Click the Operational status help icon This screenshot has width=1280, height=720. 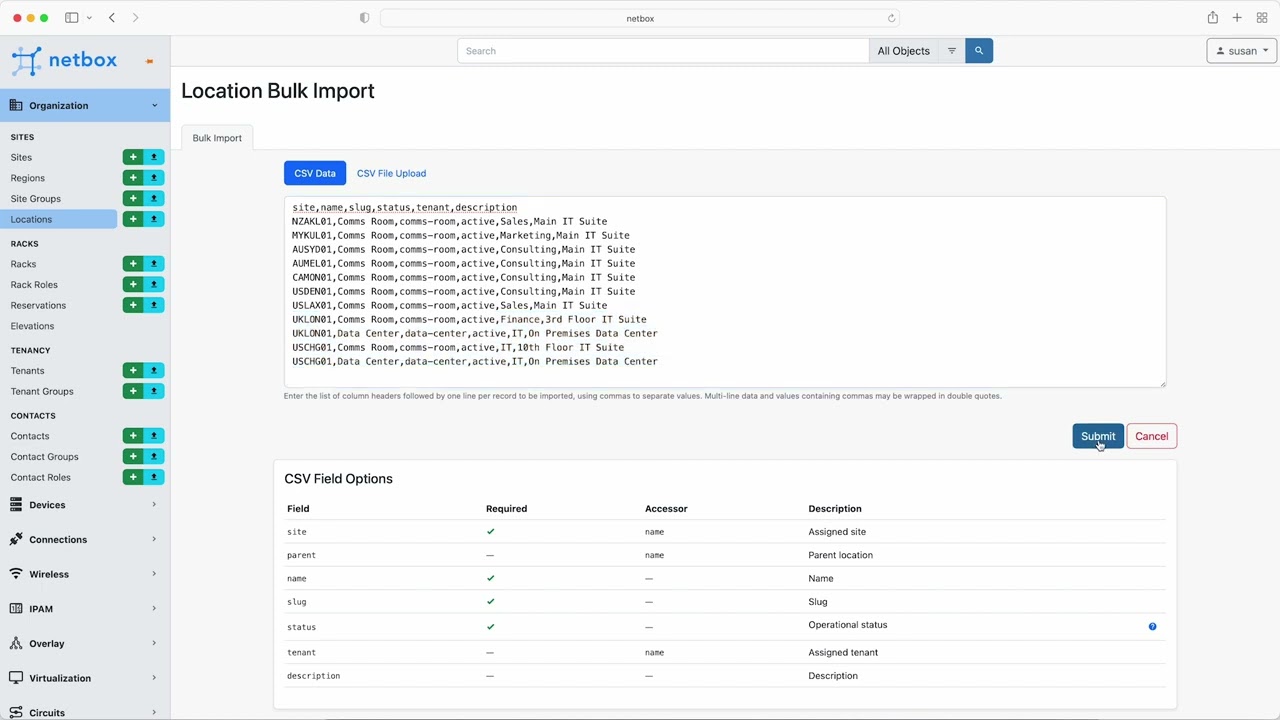point(1152,627)
